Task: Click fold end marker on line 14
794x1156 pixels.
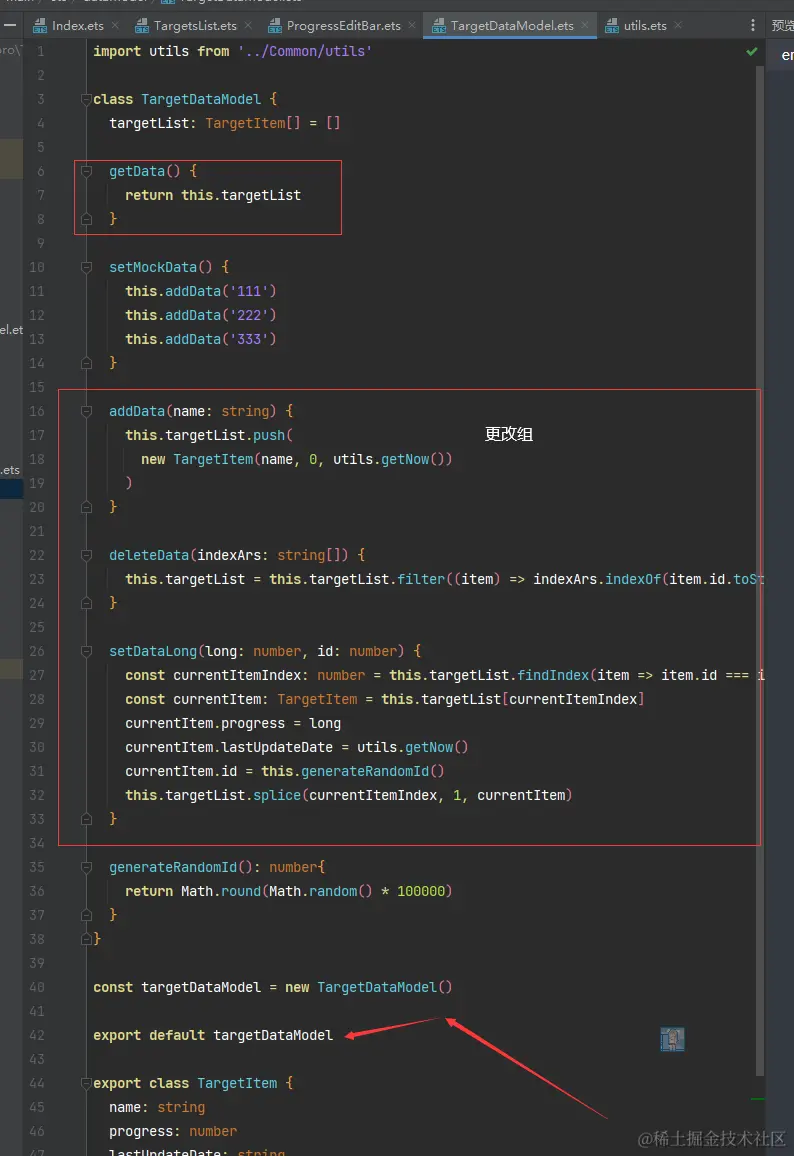Action: 86,363
